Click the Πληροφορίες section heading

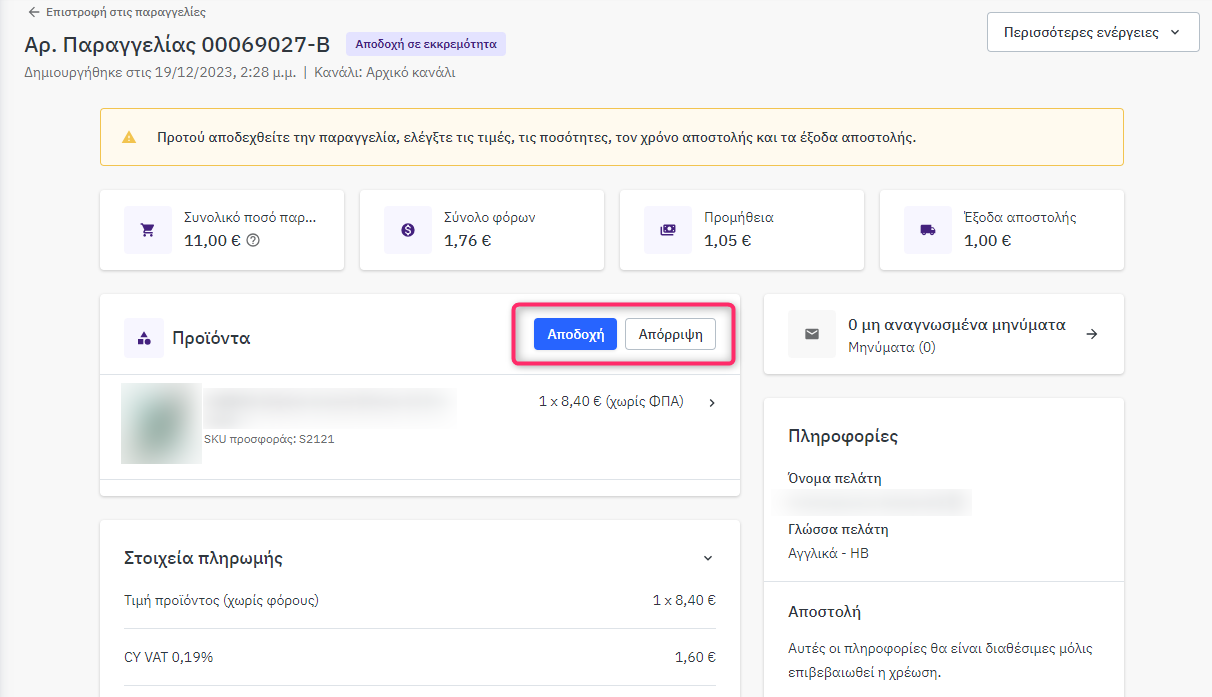click(x=843, y=436)
